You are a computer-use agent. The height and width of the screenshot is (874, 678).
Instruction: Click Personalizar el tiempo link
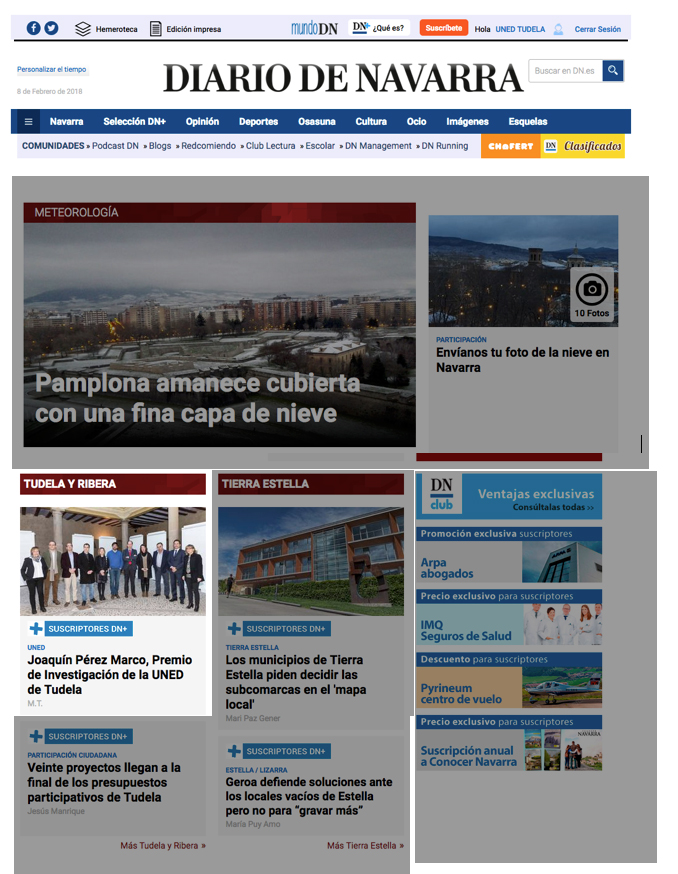pyautogui.click(x=51, y=70)
